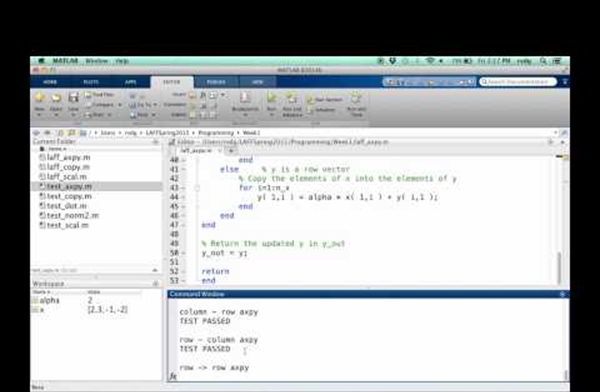Click the forward arrow in folder toolbar
The image size is (600, 392).
point(47,133)
